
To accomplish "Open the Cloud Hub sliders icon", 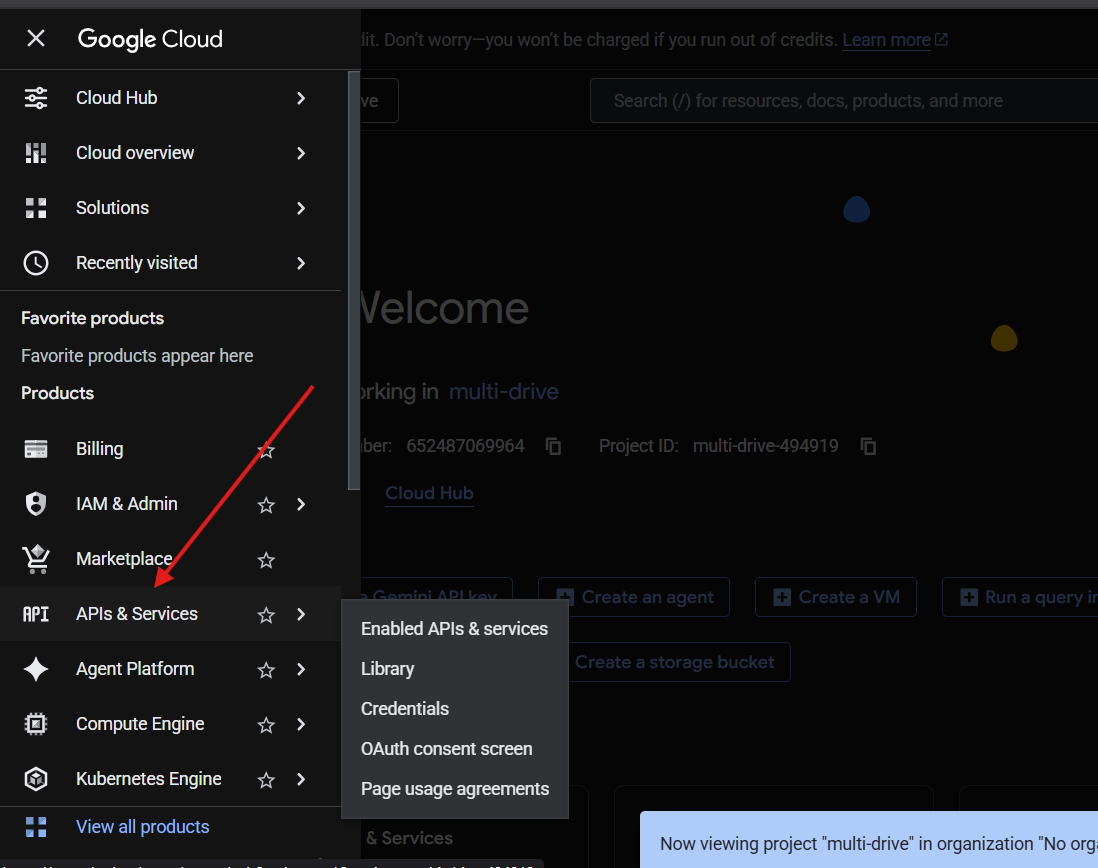I will [36, 98].
